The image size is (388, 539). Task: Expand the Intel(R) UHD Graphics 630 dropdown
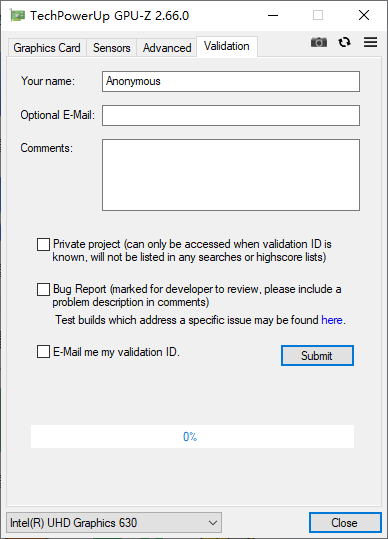pyautogui.click(x=114, y=523)
